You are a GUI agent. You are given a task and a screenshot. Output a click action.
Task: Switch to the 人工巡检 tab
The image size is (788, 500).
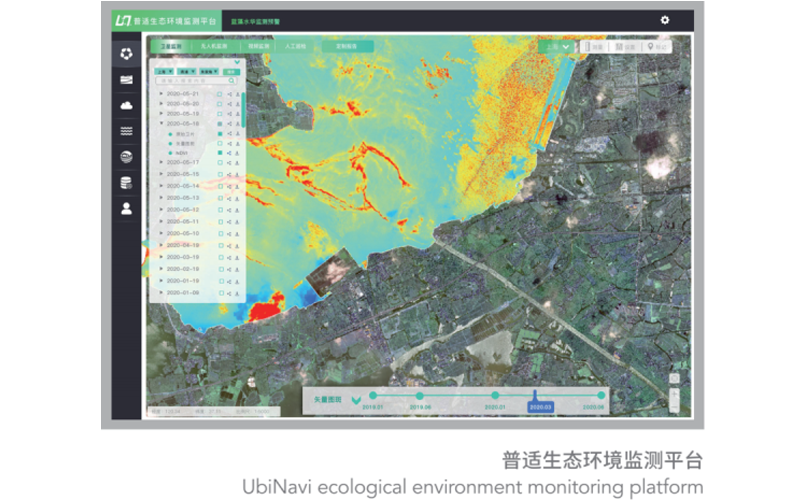[296, 46]
